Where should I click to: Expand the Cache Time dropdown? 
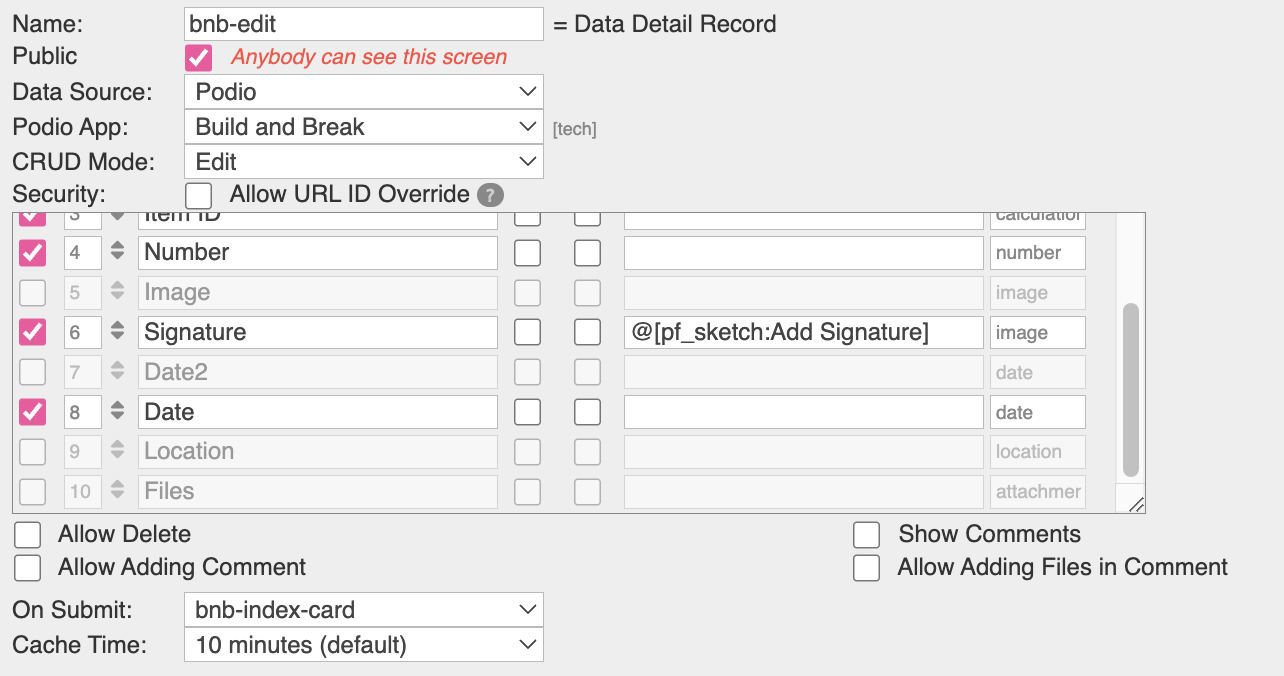[364, 645]
